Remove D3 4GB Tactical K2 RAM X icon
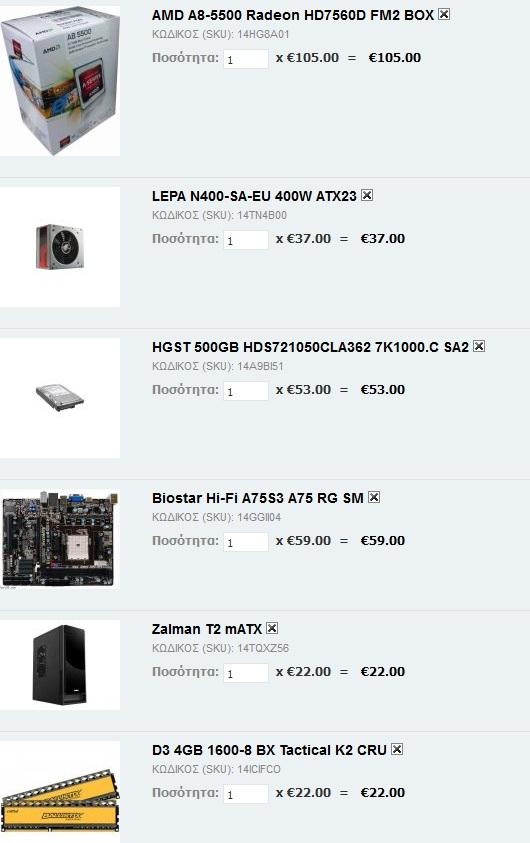 tap(397, 749)
